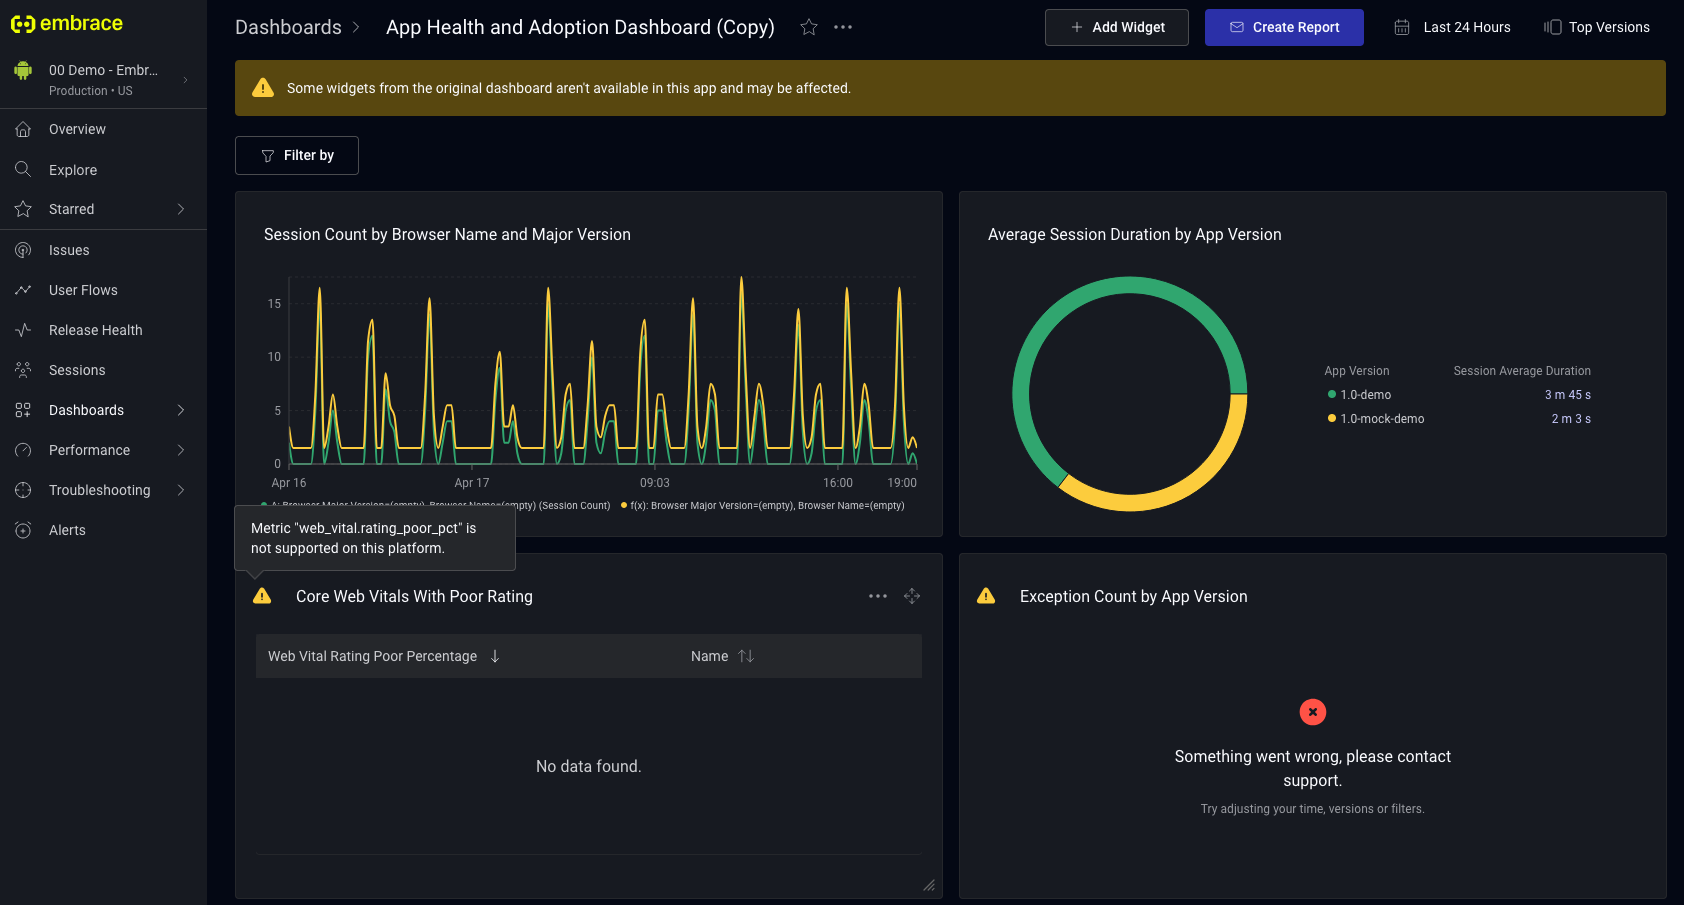Go to the Sessions page
1684x905 pixels.
pos(77,370)
